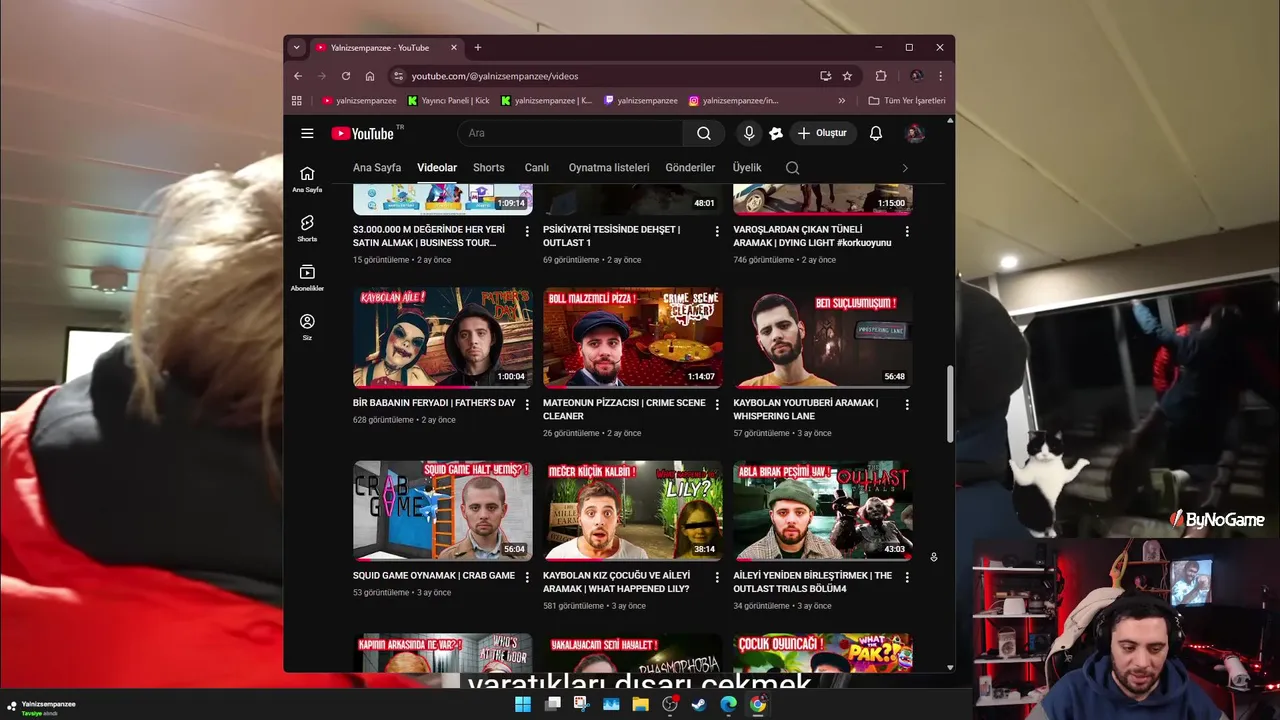Open the Instagram yalnizsempanzee bookmark
Screen dimensions: 1280x720
click(734, 100)
